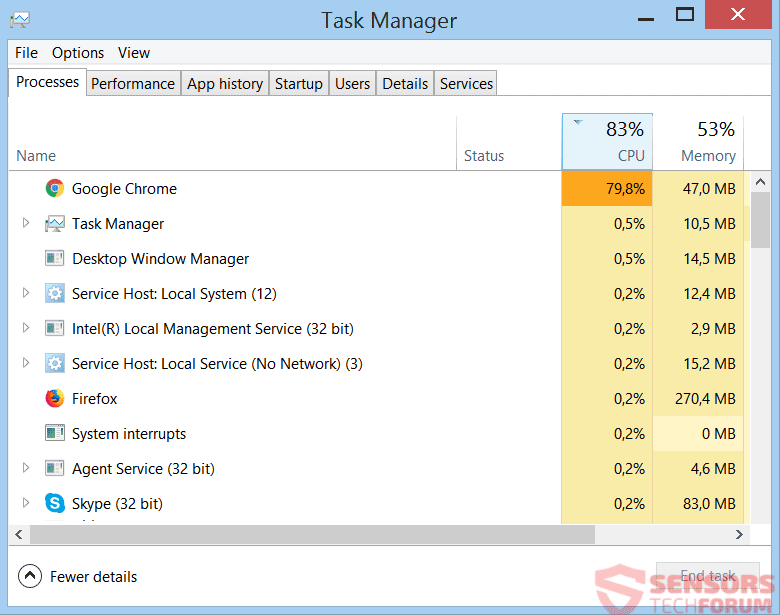This screenshot has height=615, width=780.
Task: Click the Skype process icon
Action: (x=55, y=504)
